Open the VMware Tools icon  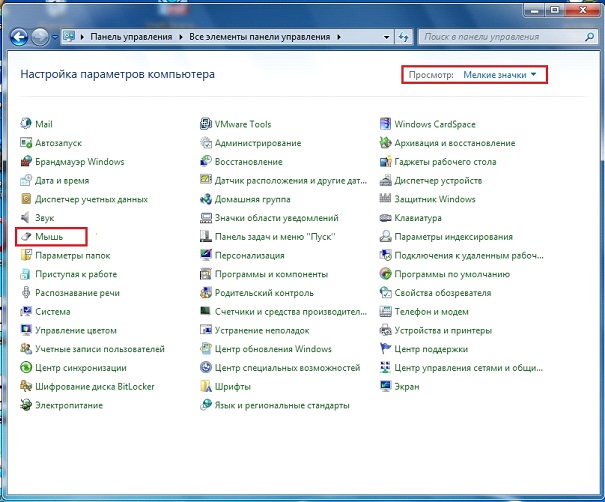click(x=206, y=124)
